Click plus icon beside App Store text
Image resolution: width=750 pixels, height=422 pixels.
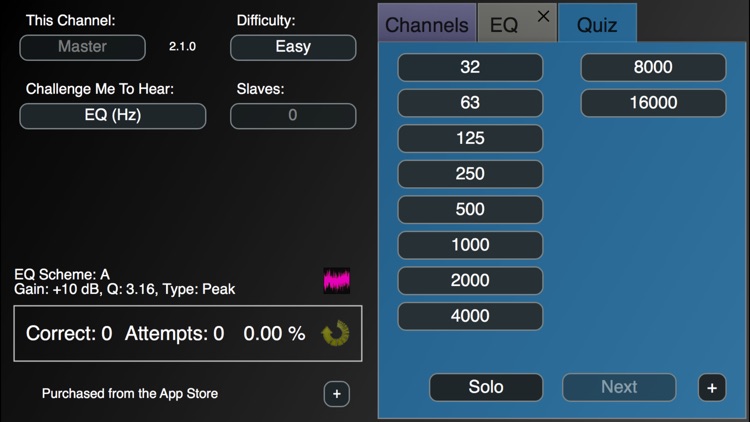coord(337,394)
